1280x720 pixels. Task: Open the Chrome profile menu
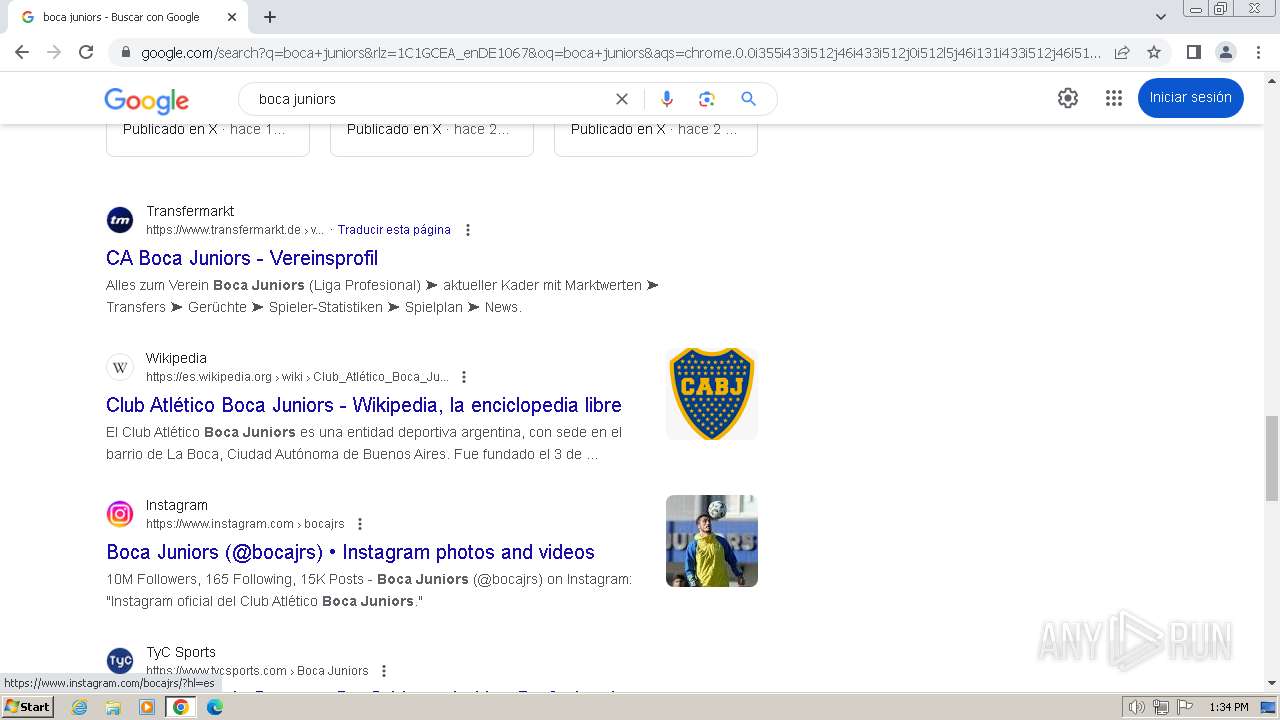click(1225, 52)
